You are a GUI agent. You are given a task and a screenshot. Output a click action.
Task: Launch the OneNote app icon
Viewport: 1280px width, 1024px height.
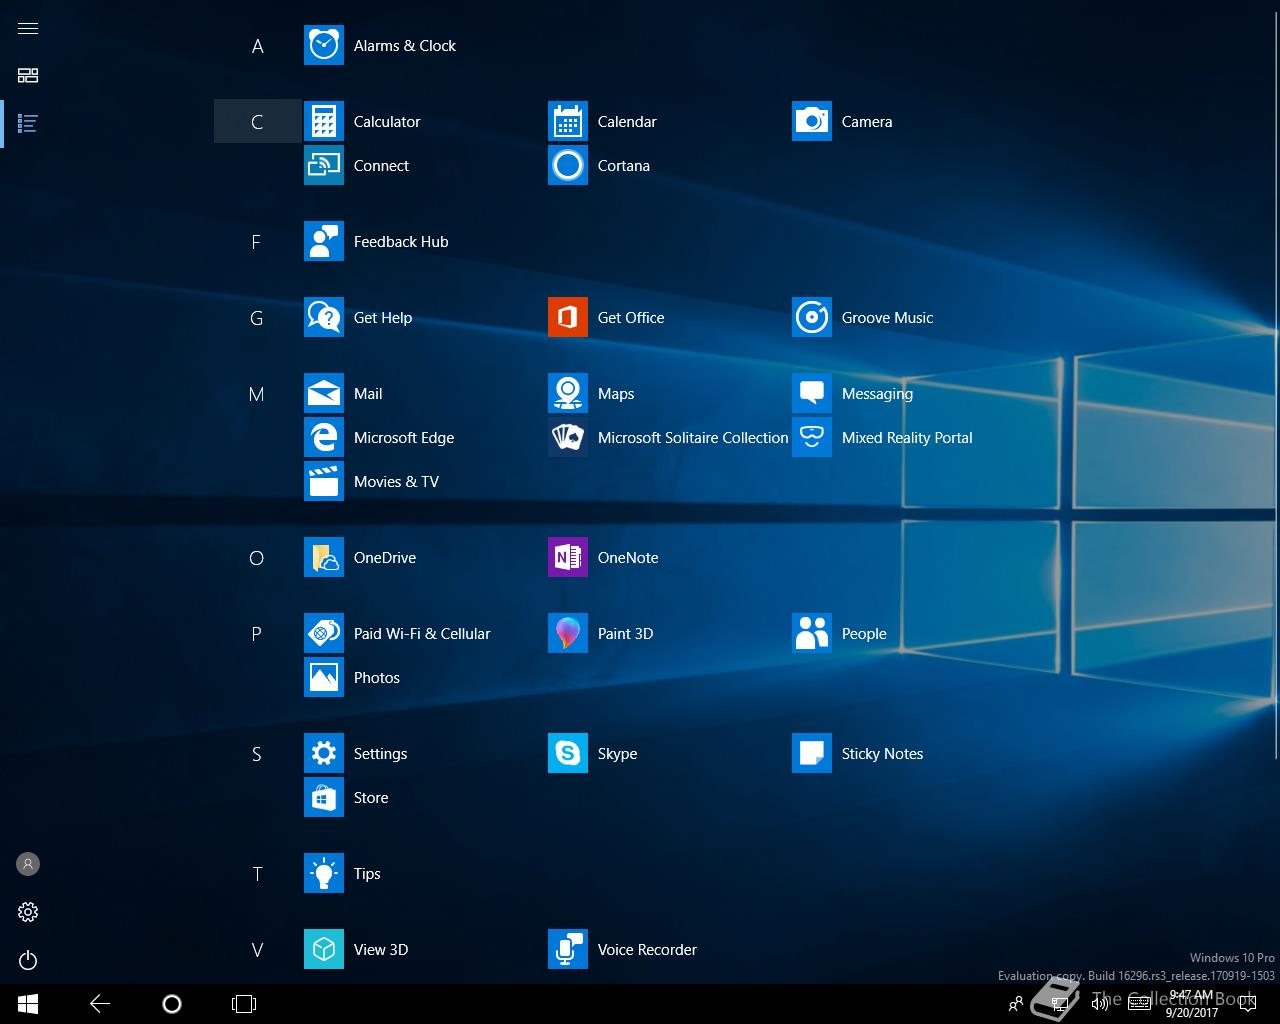click(x=568, y=558)
